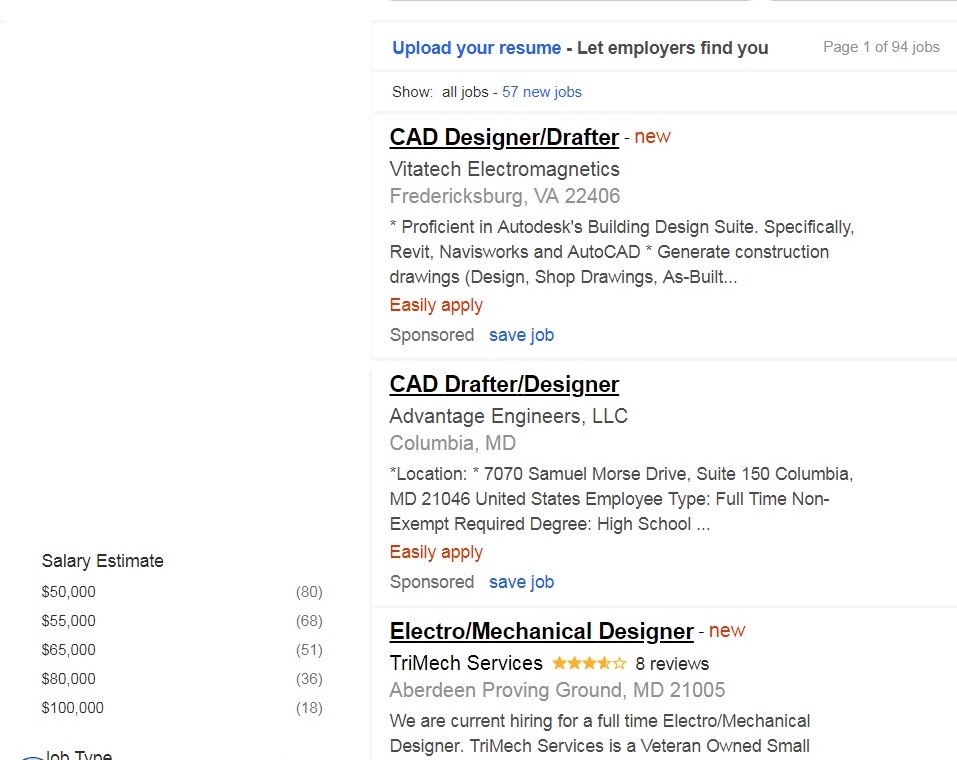Open the TriMech Services company name
The image size is (957, 760).
[x=466, y=663]
